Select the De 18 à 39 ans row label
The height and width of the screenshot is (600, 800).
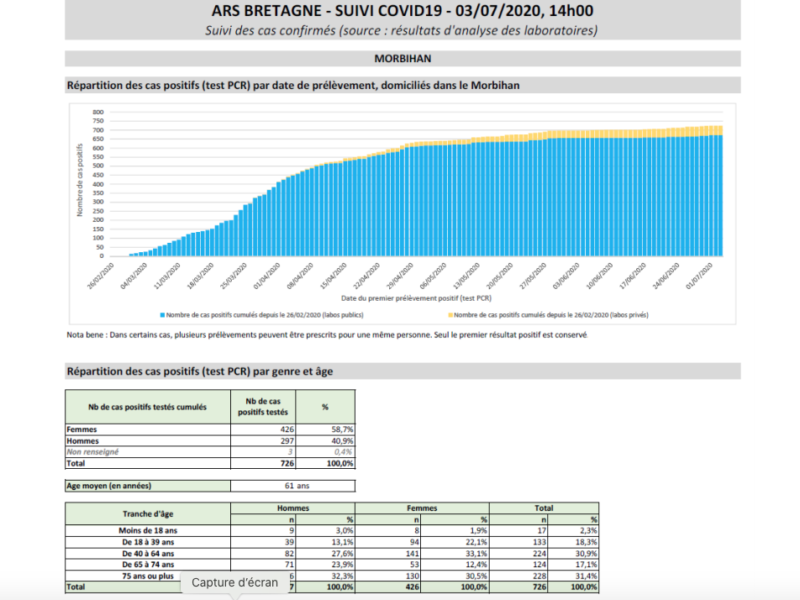[148, 542]
